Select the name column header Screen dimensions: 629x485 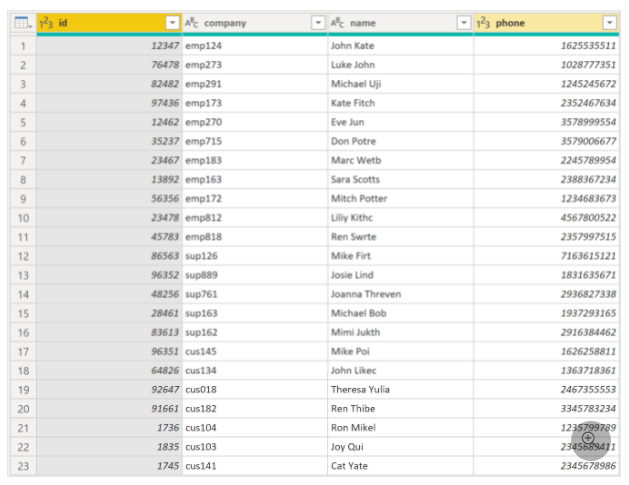point(401,23)
